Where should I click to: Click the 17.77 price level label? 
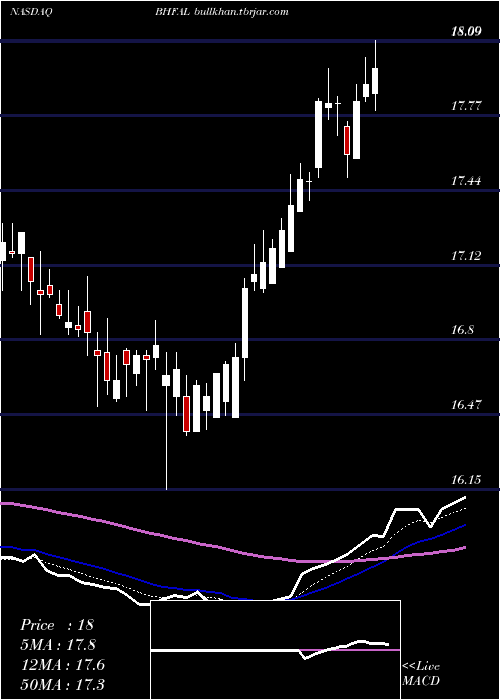click(467, 106)
